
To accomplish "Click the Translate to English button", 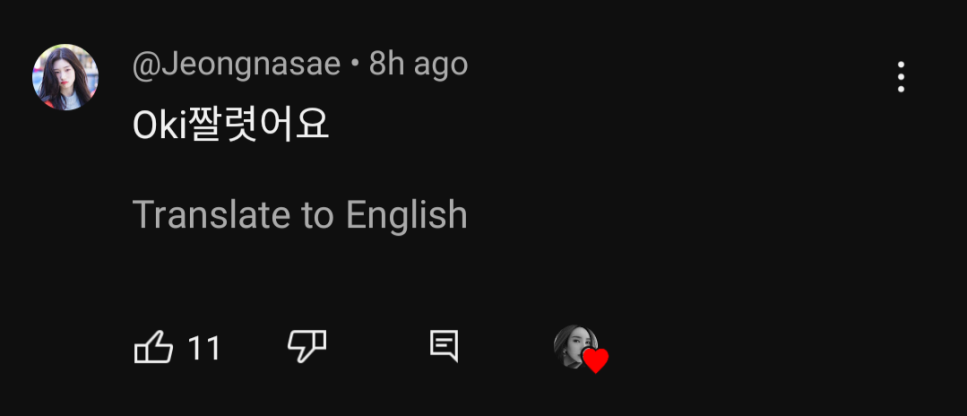I will (300, 215).
